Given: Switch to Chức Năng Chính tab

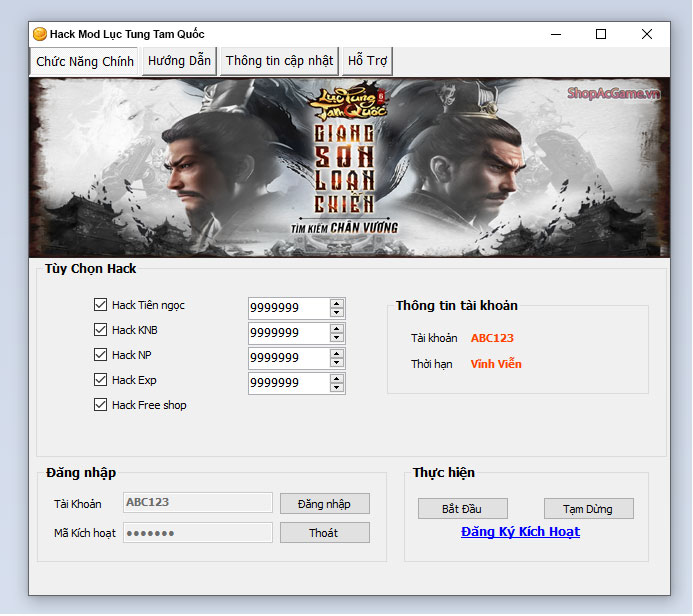Looking at the screenshot, I should click(84, 61).
